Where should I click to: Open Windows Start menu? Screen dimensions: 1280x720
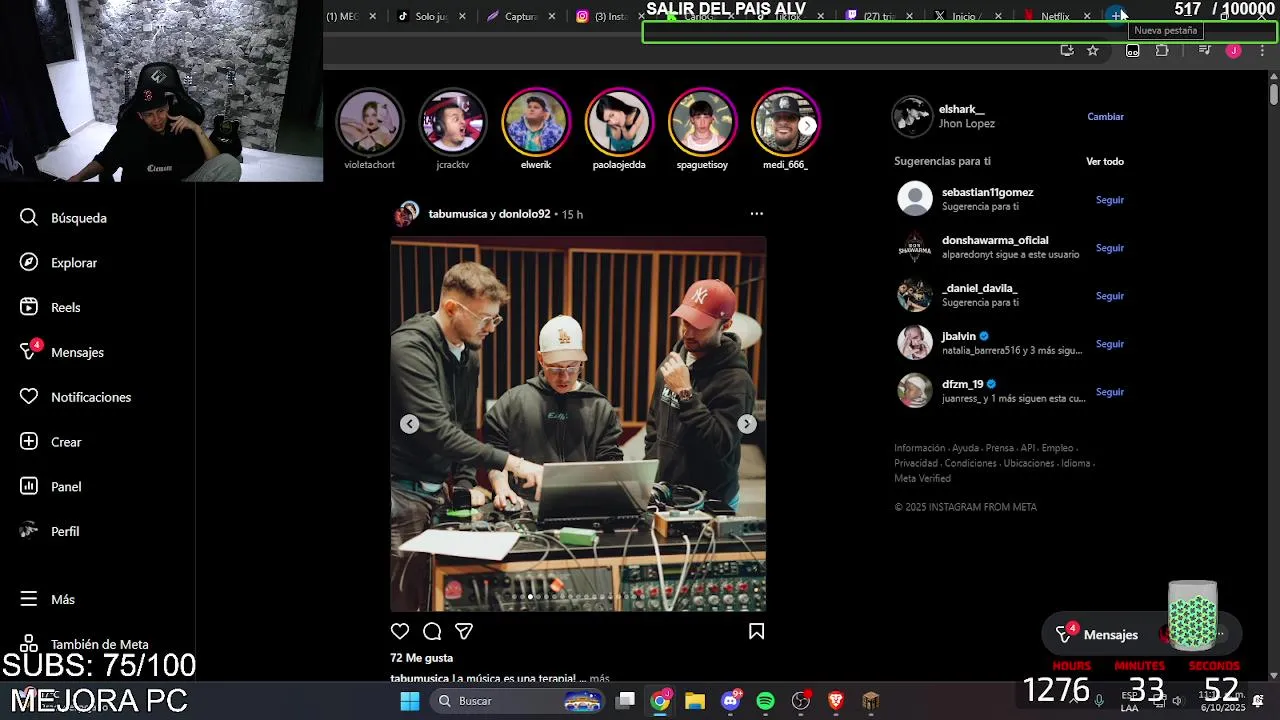click(409, 701)
